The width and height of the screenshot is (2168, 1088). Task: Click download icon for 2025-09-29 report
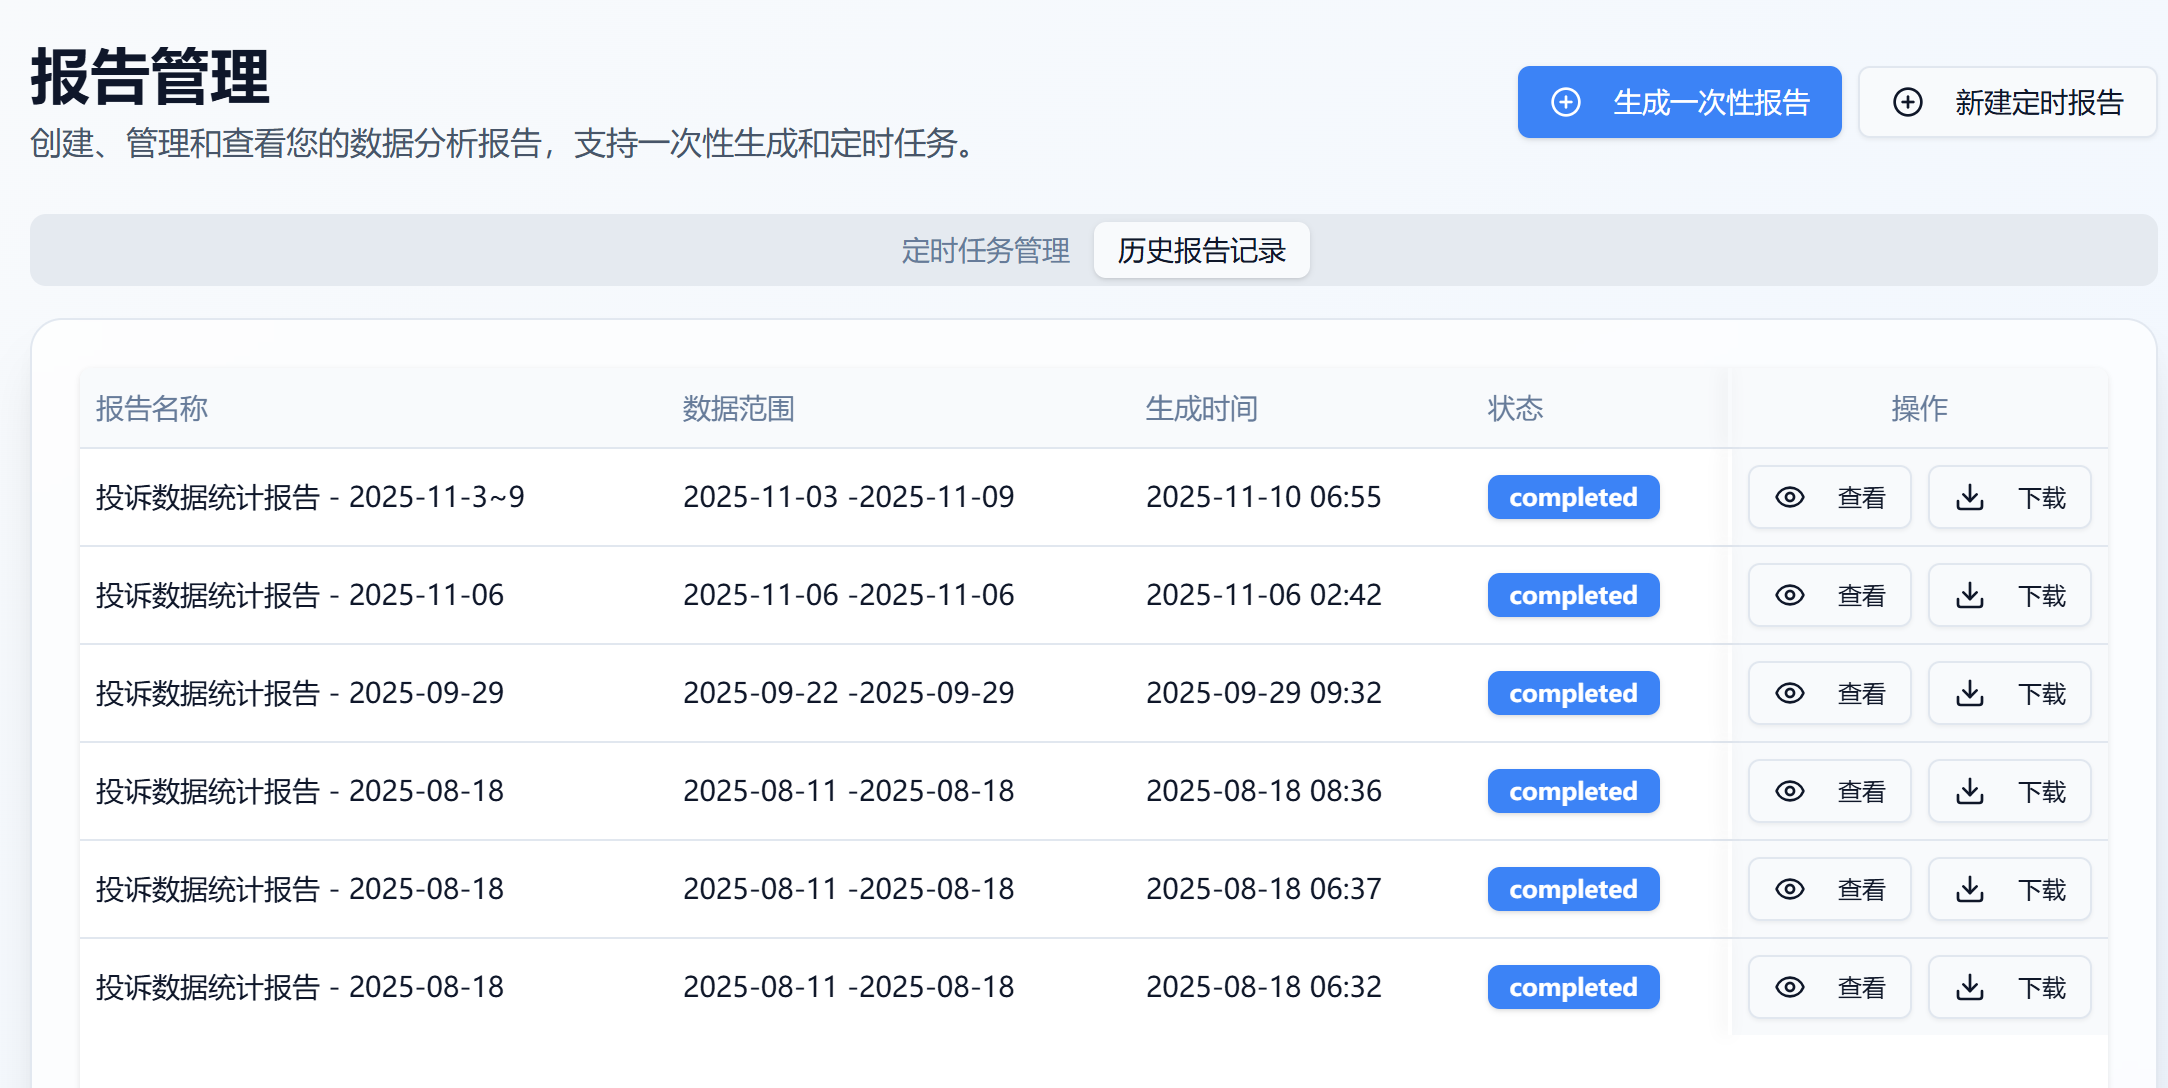1969,693
